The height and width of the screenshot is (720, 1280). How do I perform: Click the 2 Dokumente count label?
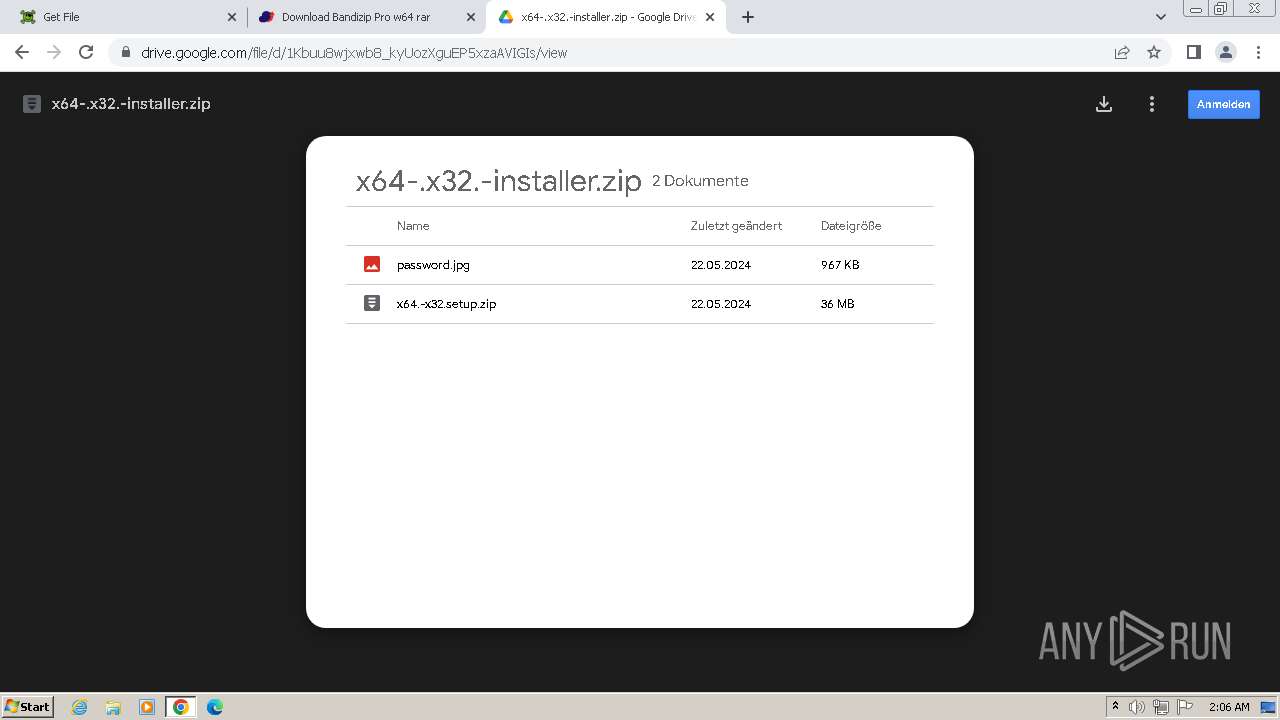700,181
